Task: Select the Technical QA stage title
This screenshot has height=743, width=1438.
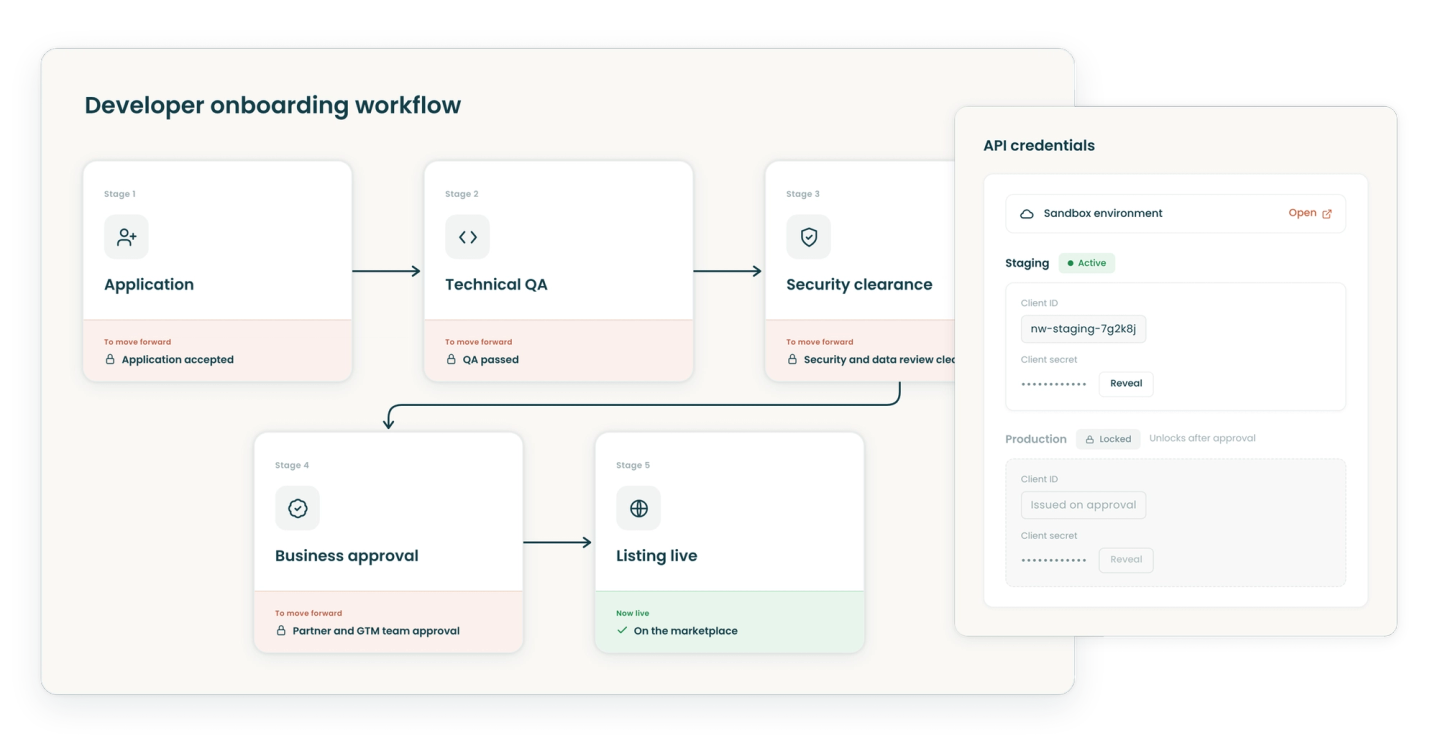Action: 496,284
